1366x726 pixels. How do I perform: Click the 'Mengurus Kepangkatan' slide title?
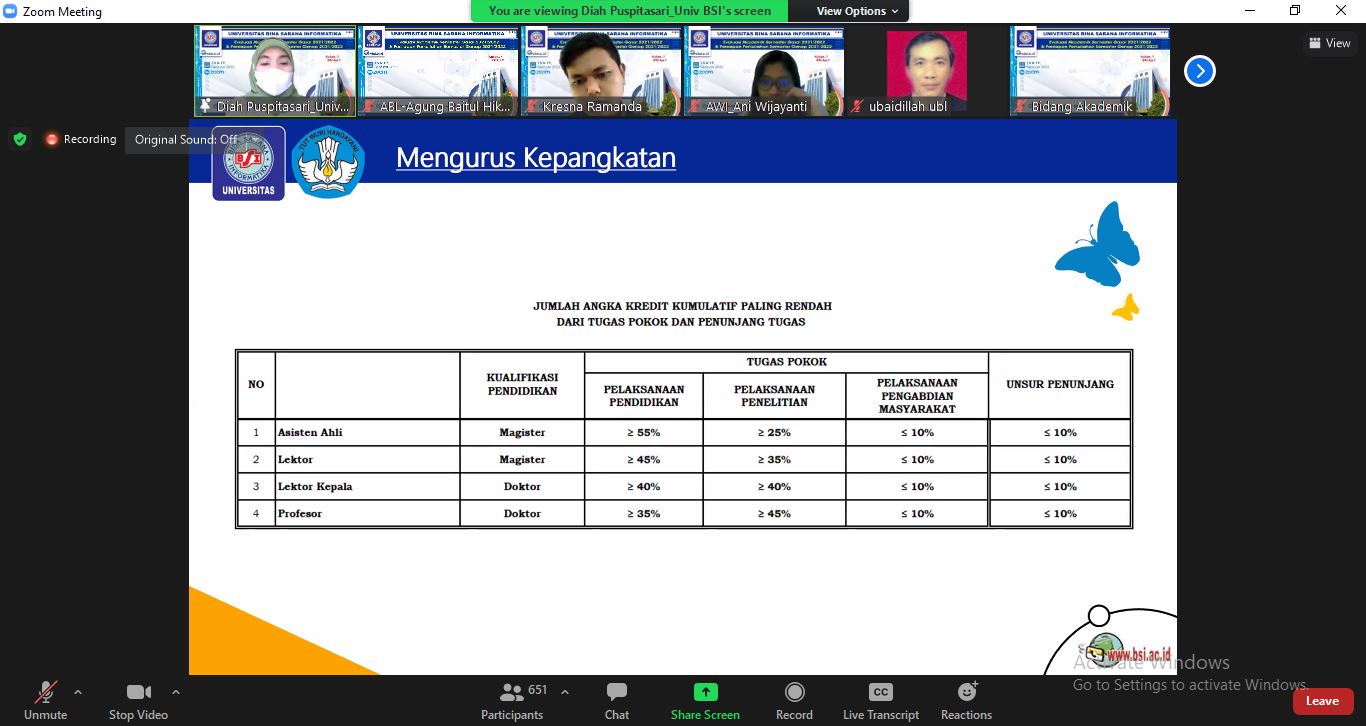point(536,158)
